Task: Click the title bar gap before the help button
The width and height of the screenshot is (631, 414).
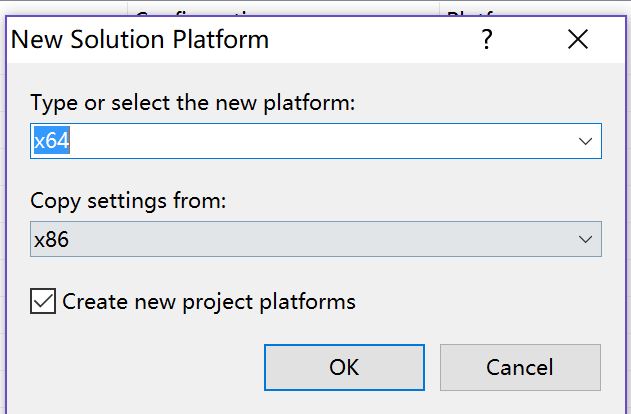Action: coord(380,41)
